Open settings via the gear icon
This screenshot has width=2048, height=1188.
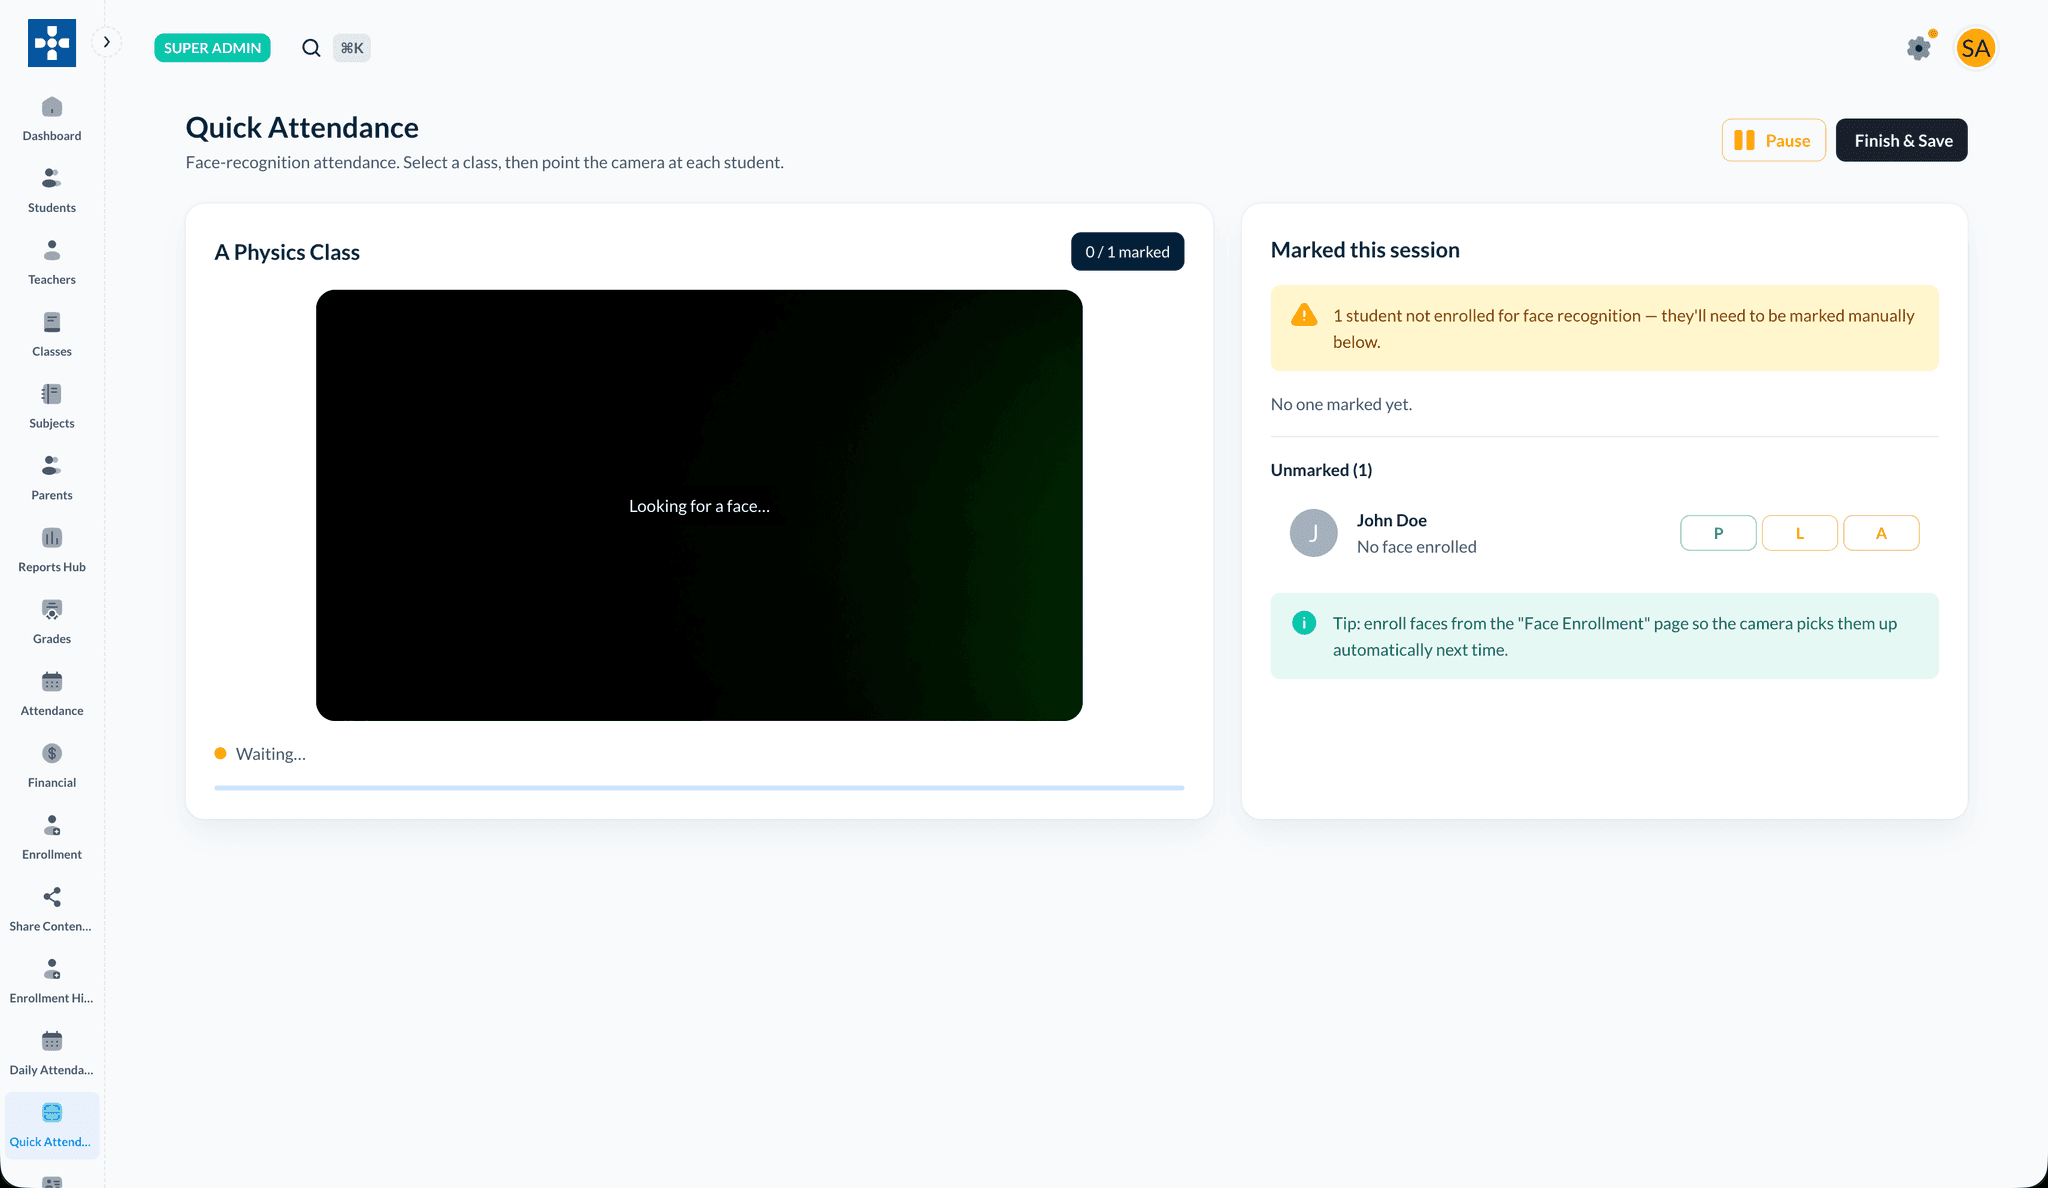coord(1918,48)
